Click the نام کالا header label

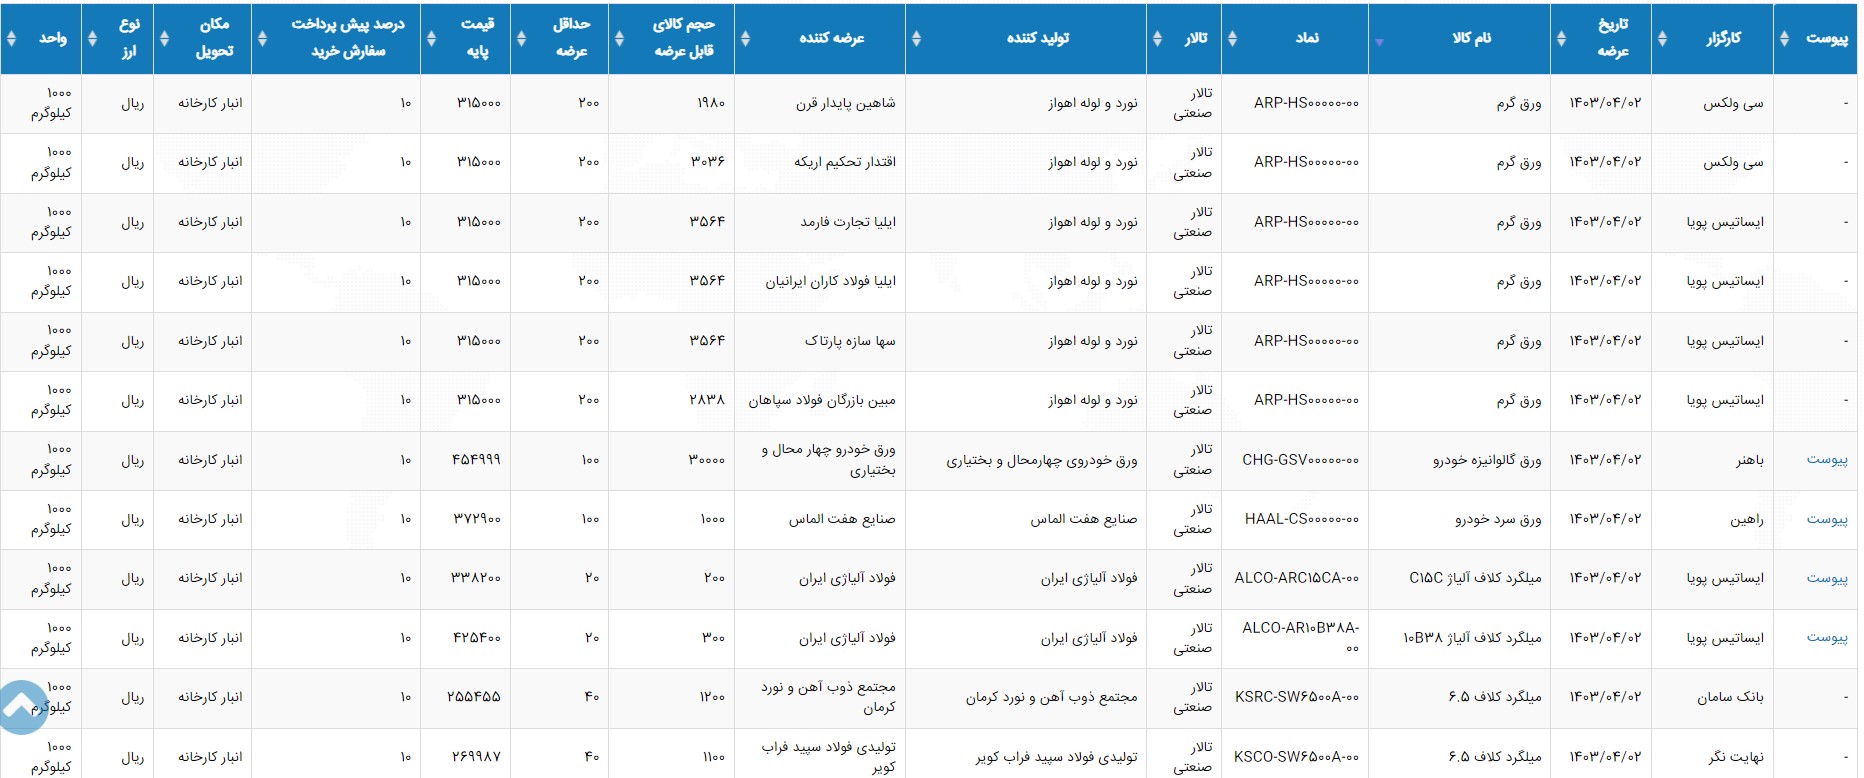coord(1472,38)
